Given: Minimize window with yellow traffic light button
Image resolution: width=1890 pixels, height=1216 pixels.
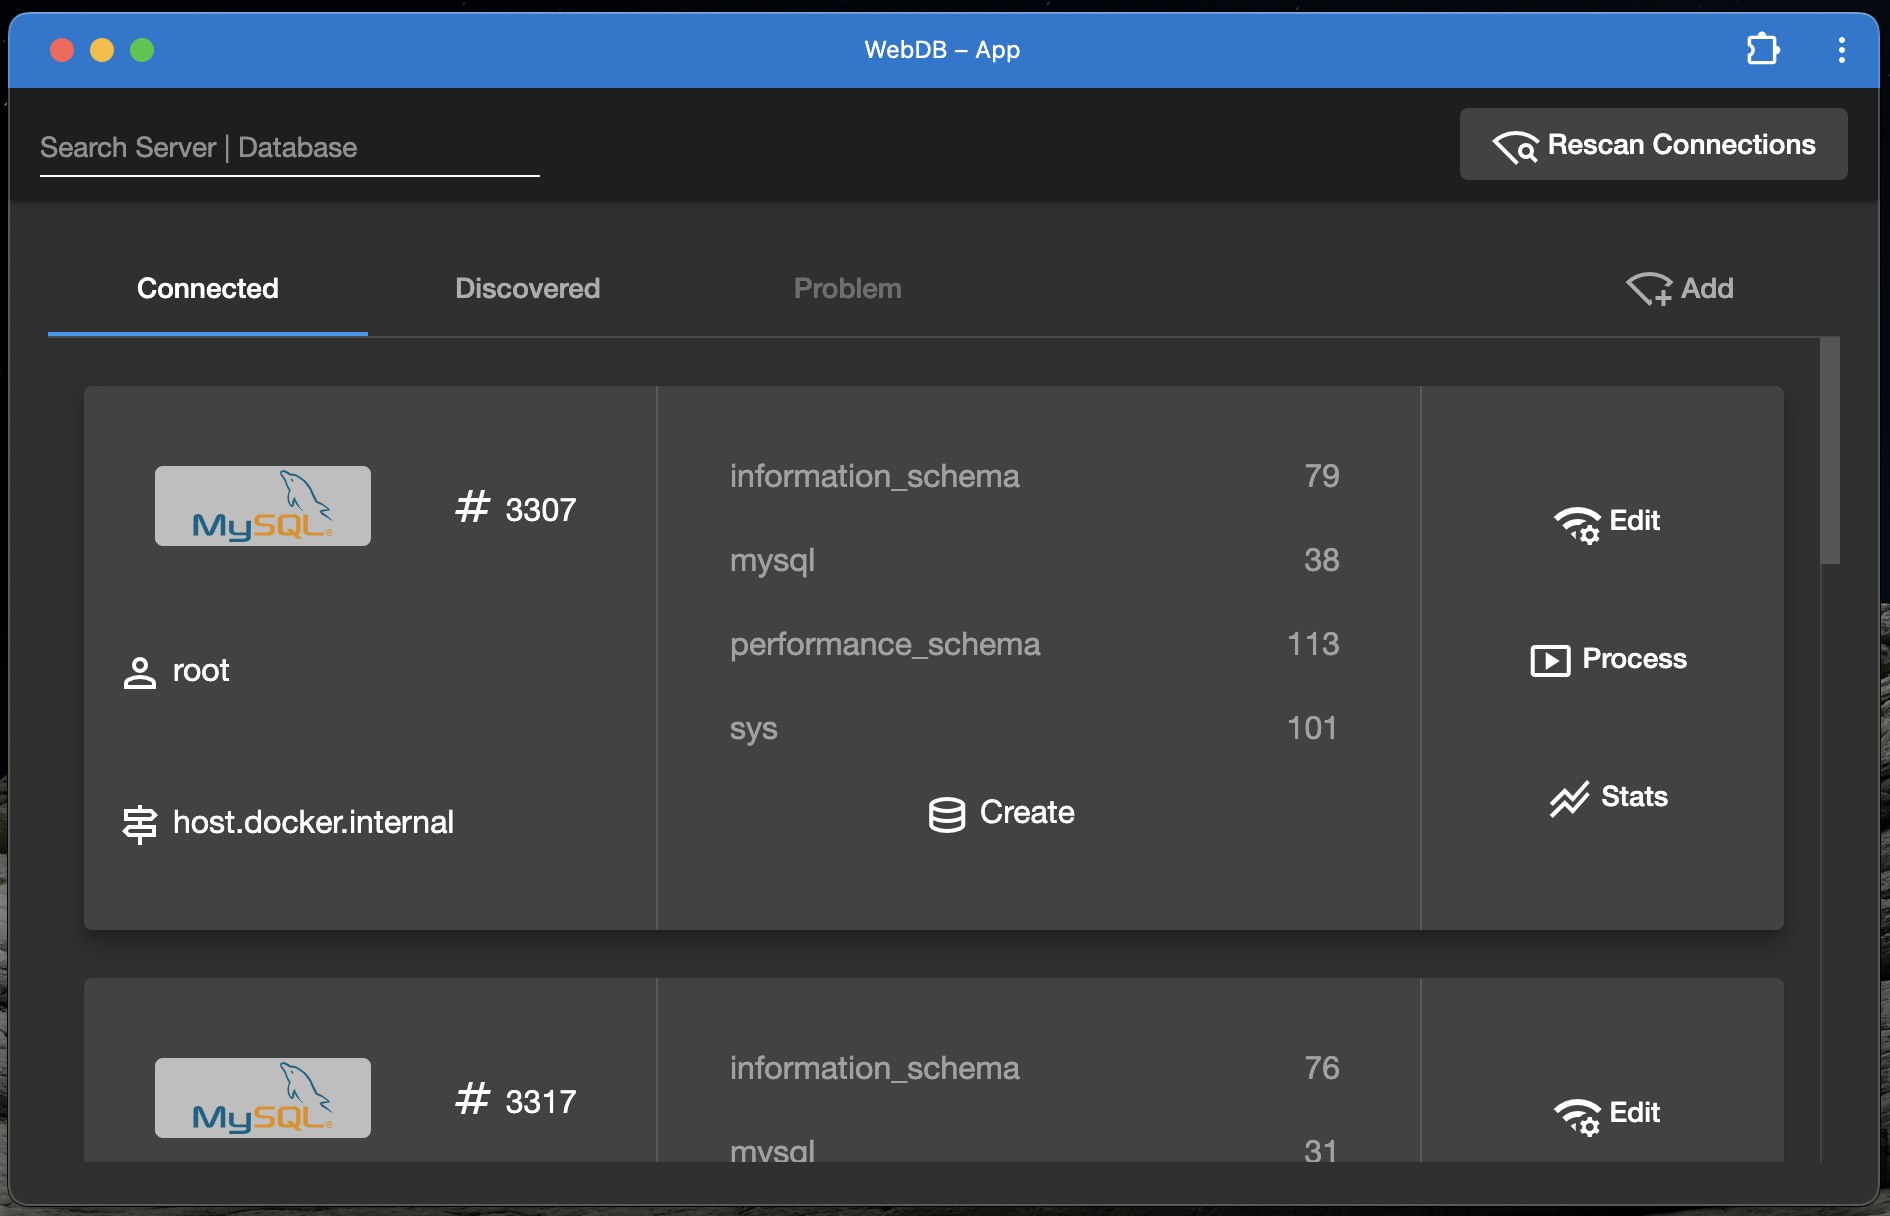Looking at the screenshot, I should pyautogui.click(x=102, y=50).
